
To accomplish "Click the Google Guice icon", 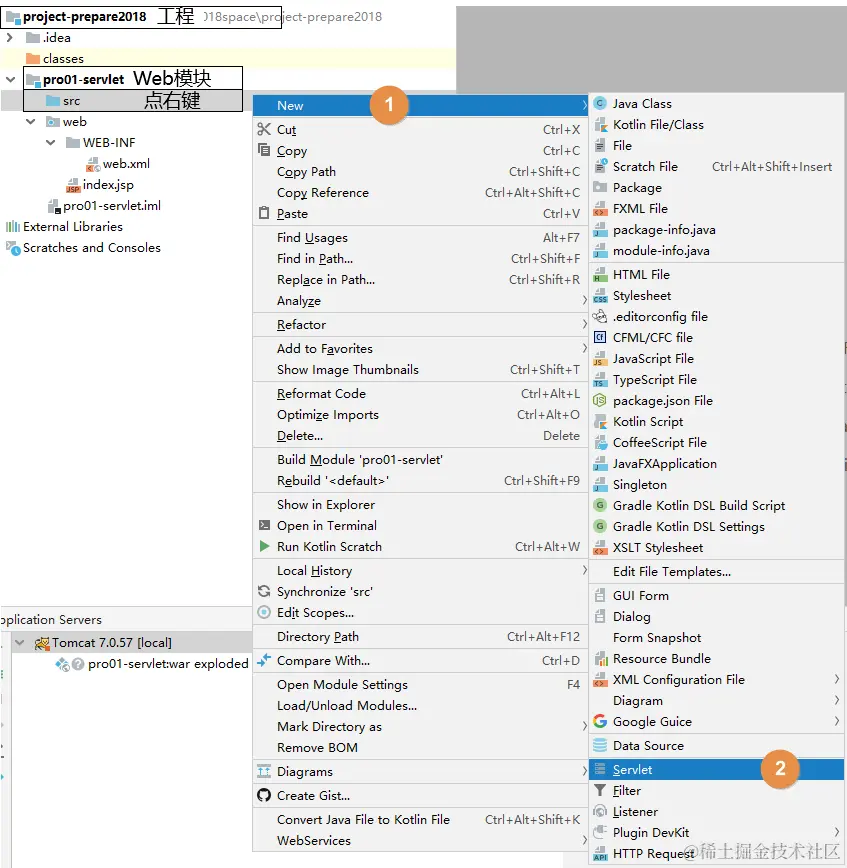I will coord(600,721).
